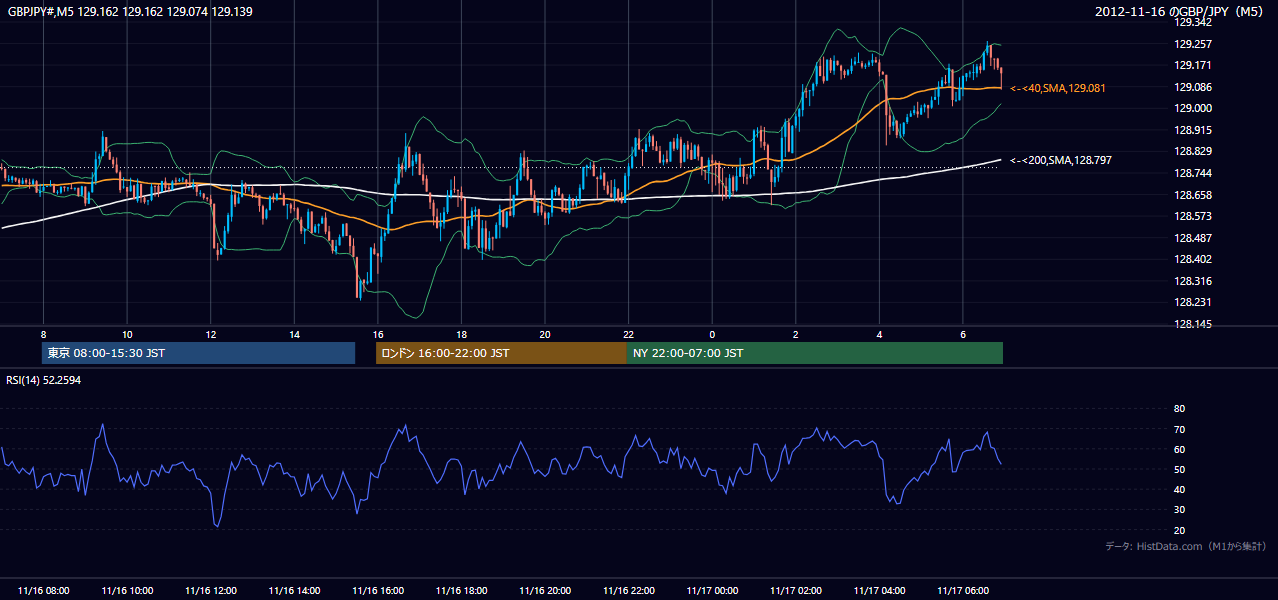The height and width of the screenshot is (600, 1278).
Task: Click the 11/16 12:00 time label
Action: pyautogui.click(x=210, y=591)
